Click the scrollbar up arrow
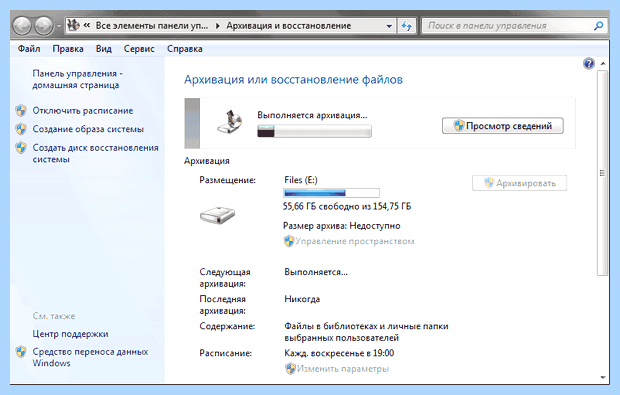620x395 pixels. tap(603, 64)
